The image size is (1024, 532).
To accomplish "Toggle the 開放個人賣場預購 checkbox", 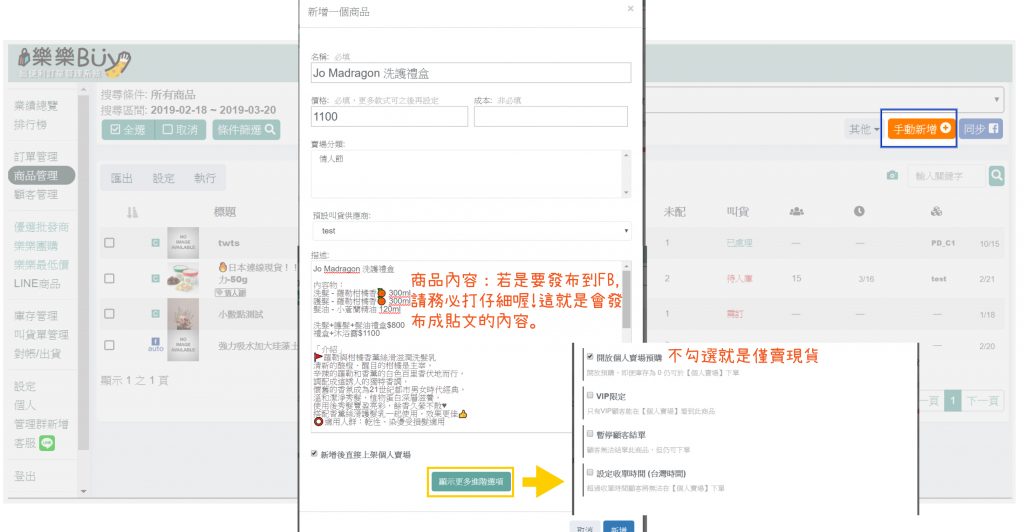I will coord(590,356).
